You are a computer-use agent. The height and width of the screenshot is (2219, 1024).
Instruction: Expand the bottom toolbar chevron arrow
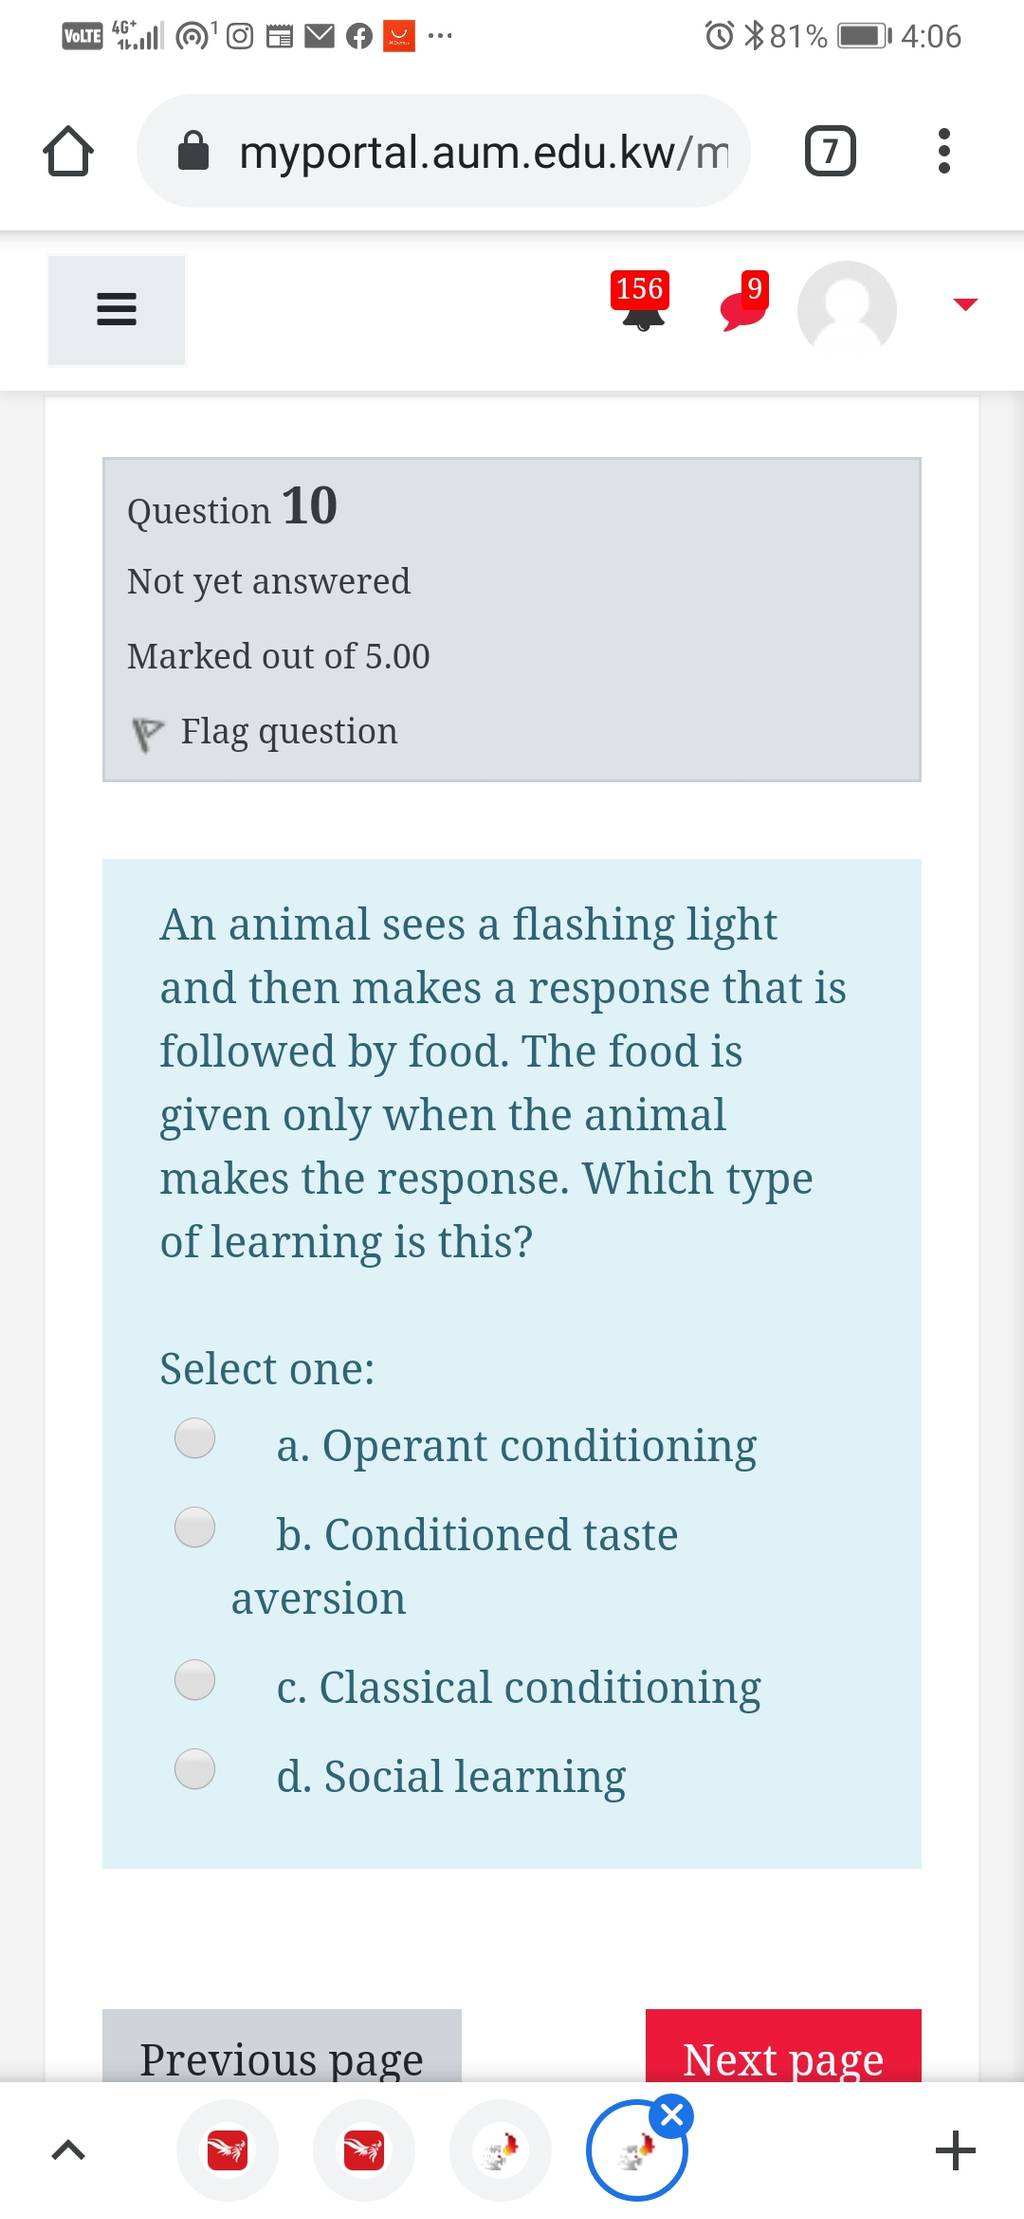coord(68,2149)
